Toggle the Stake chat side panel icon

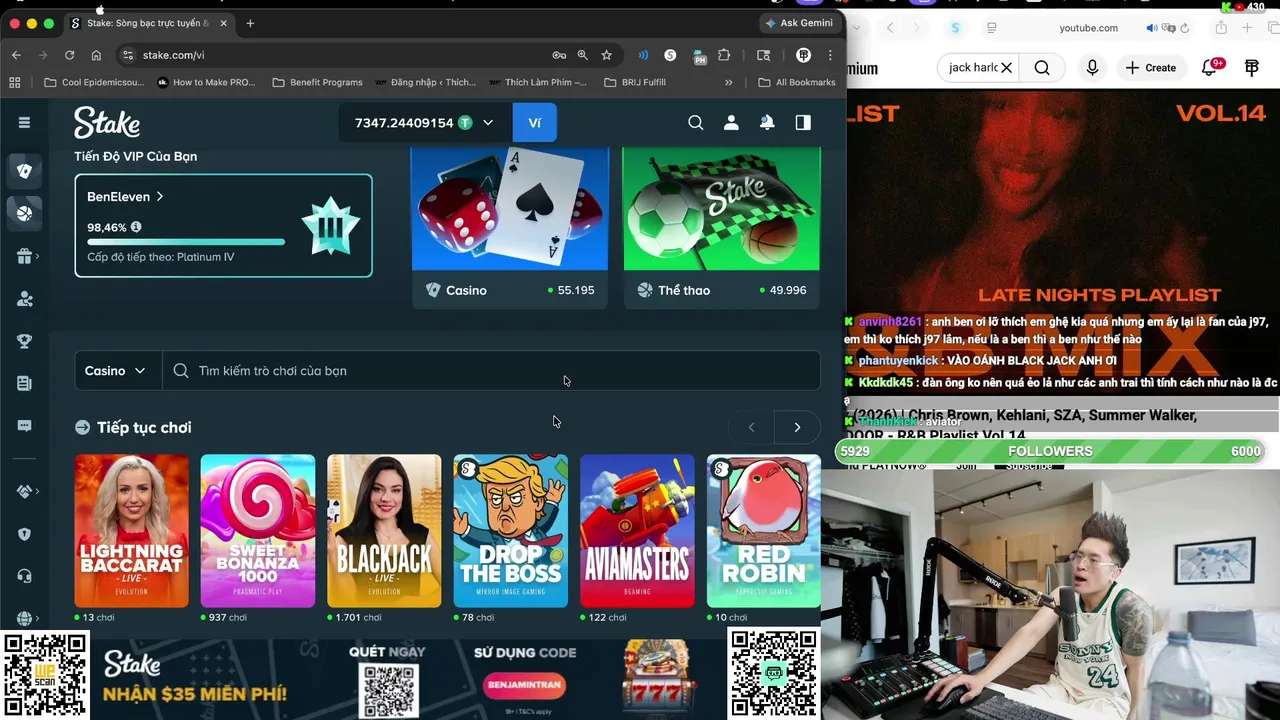click(x=803, y=122)
